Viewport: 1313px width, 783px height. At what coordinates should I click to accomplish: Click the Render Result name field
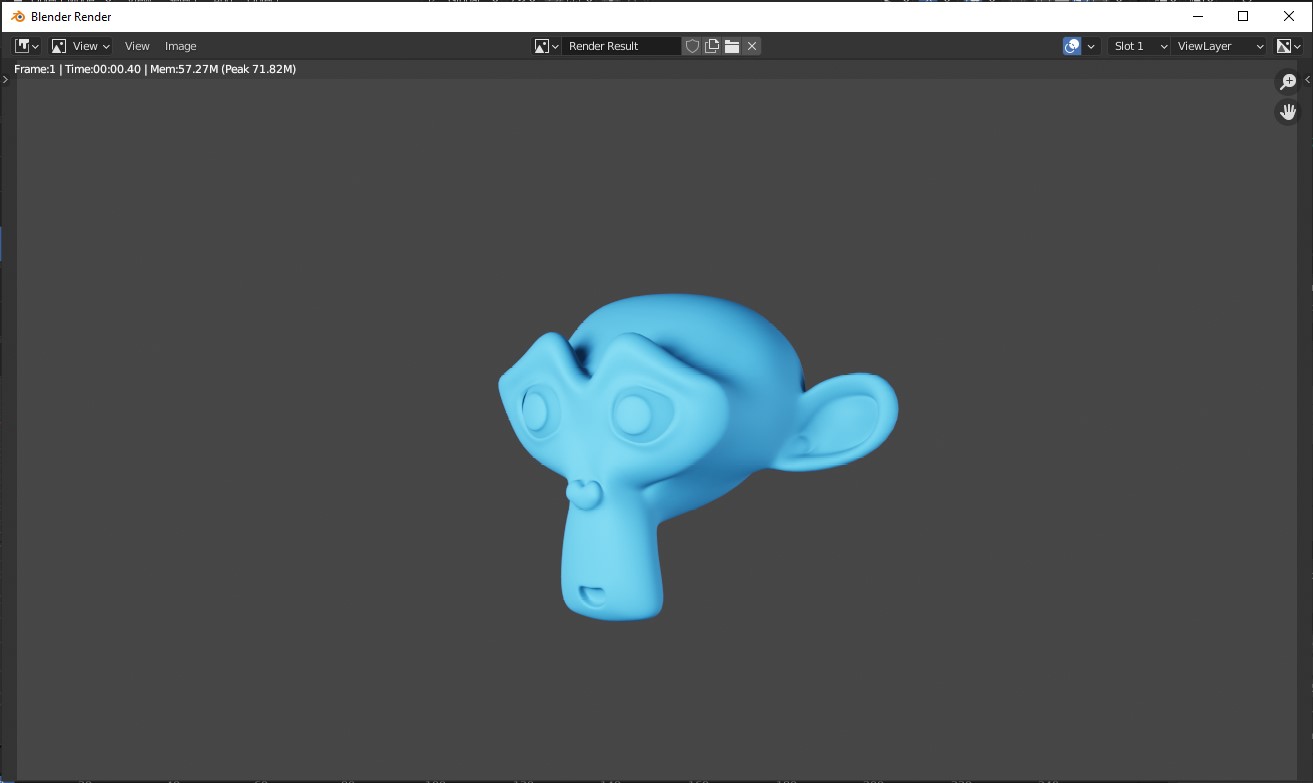click(x=621, y=46)
